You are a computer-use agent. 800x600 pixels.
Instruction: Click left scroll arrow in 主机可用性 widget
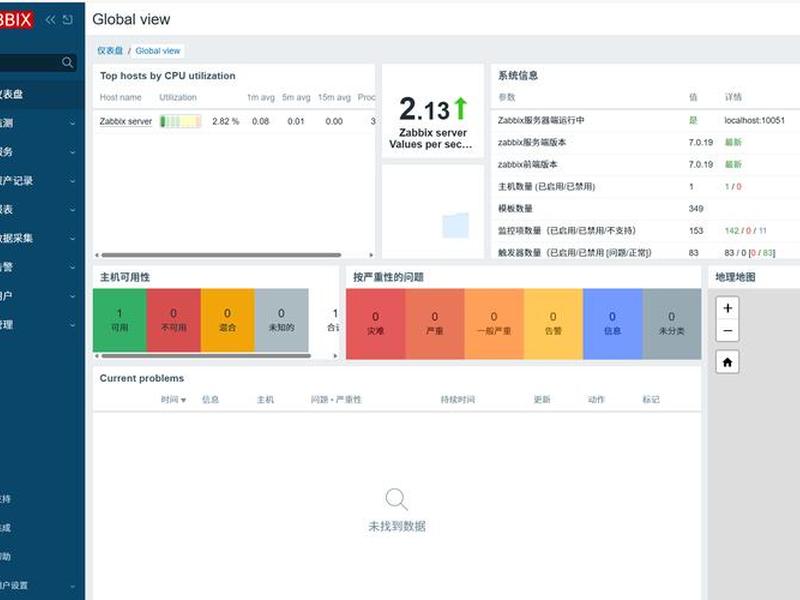pyautogui.click(x=96, y=356)
